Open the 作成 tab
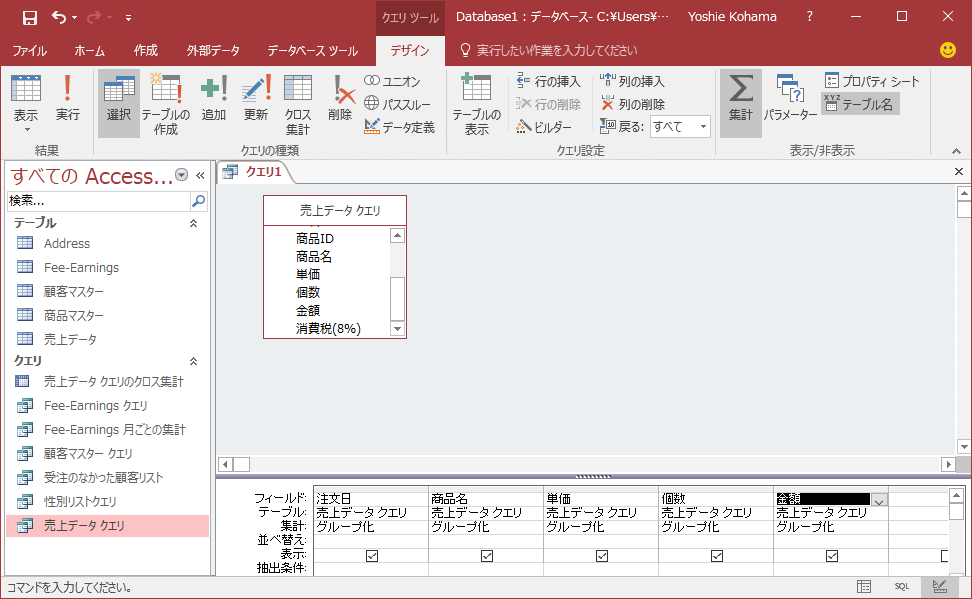This screenshot has height=599, width=972. coord(146,51)
